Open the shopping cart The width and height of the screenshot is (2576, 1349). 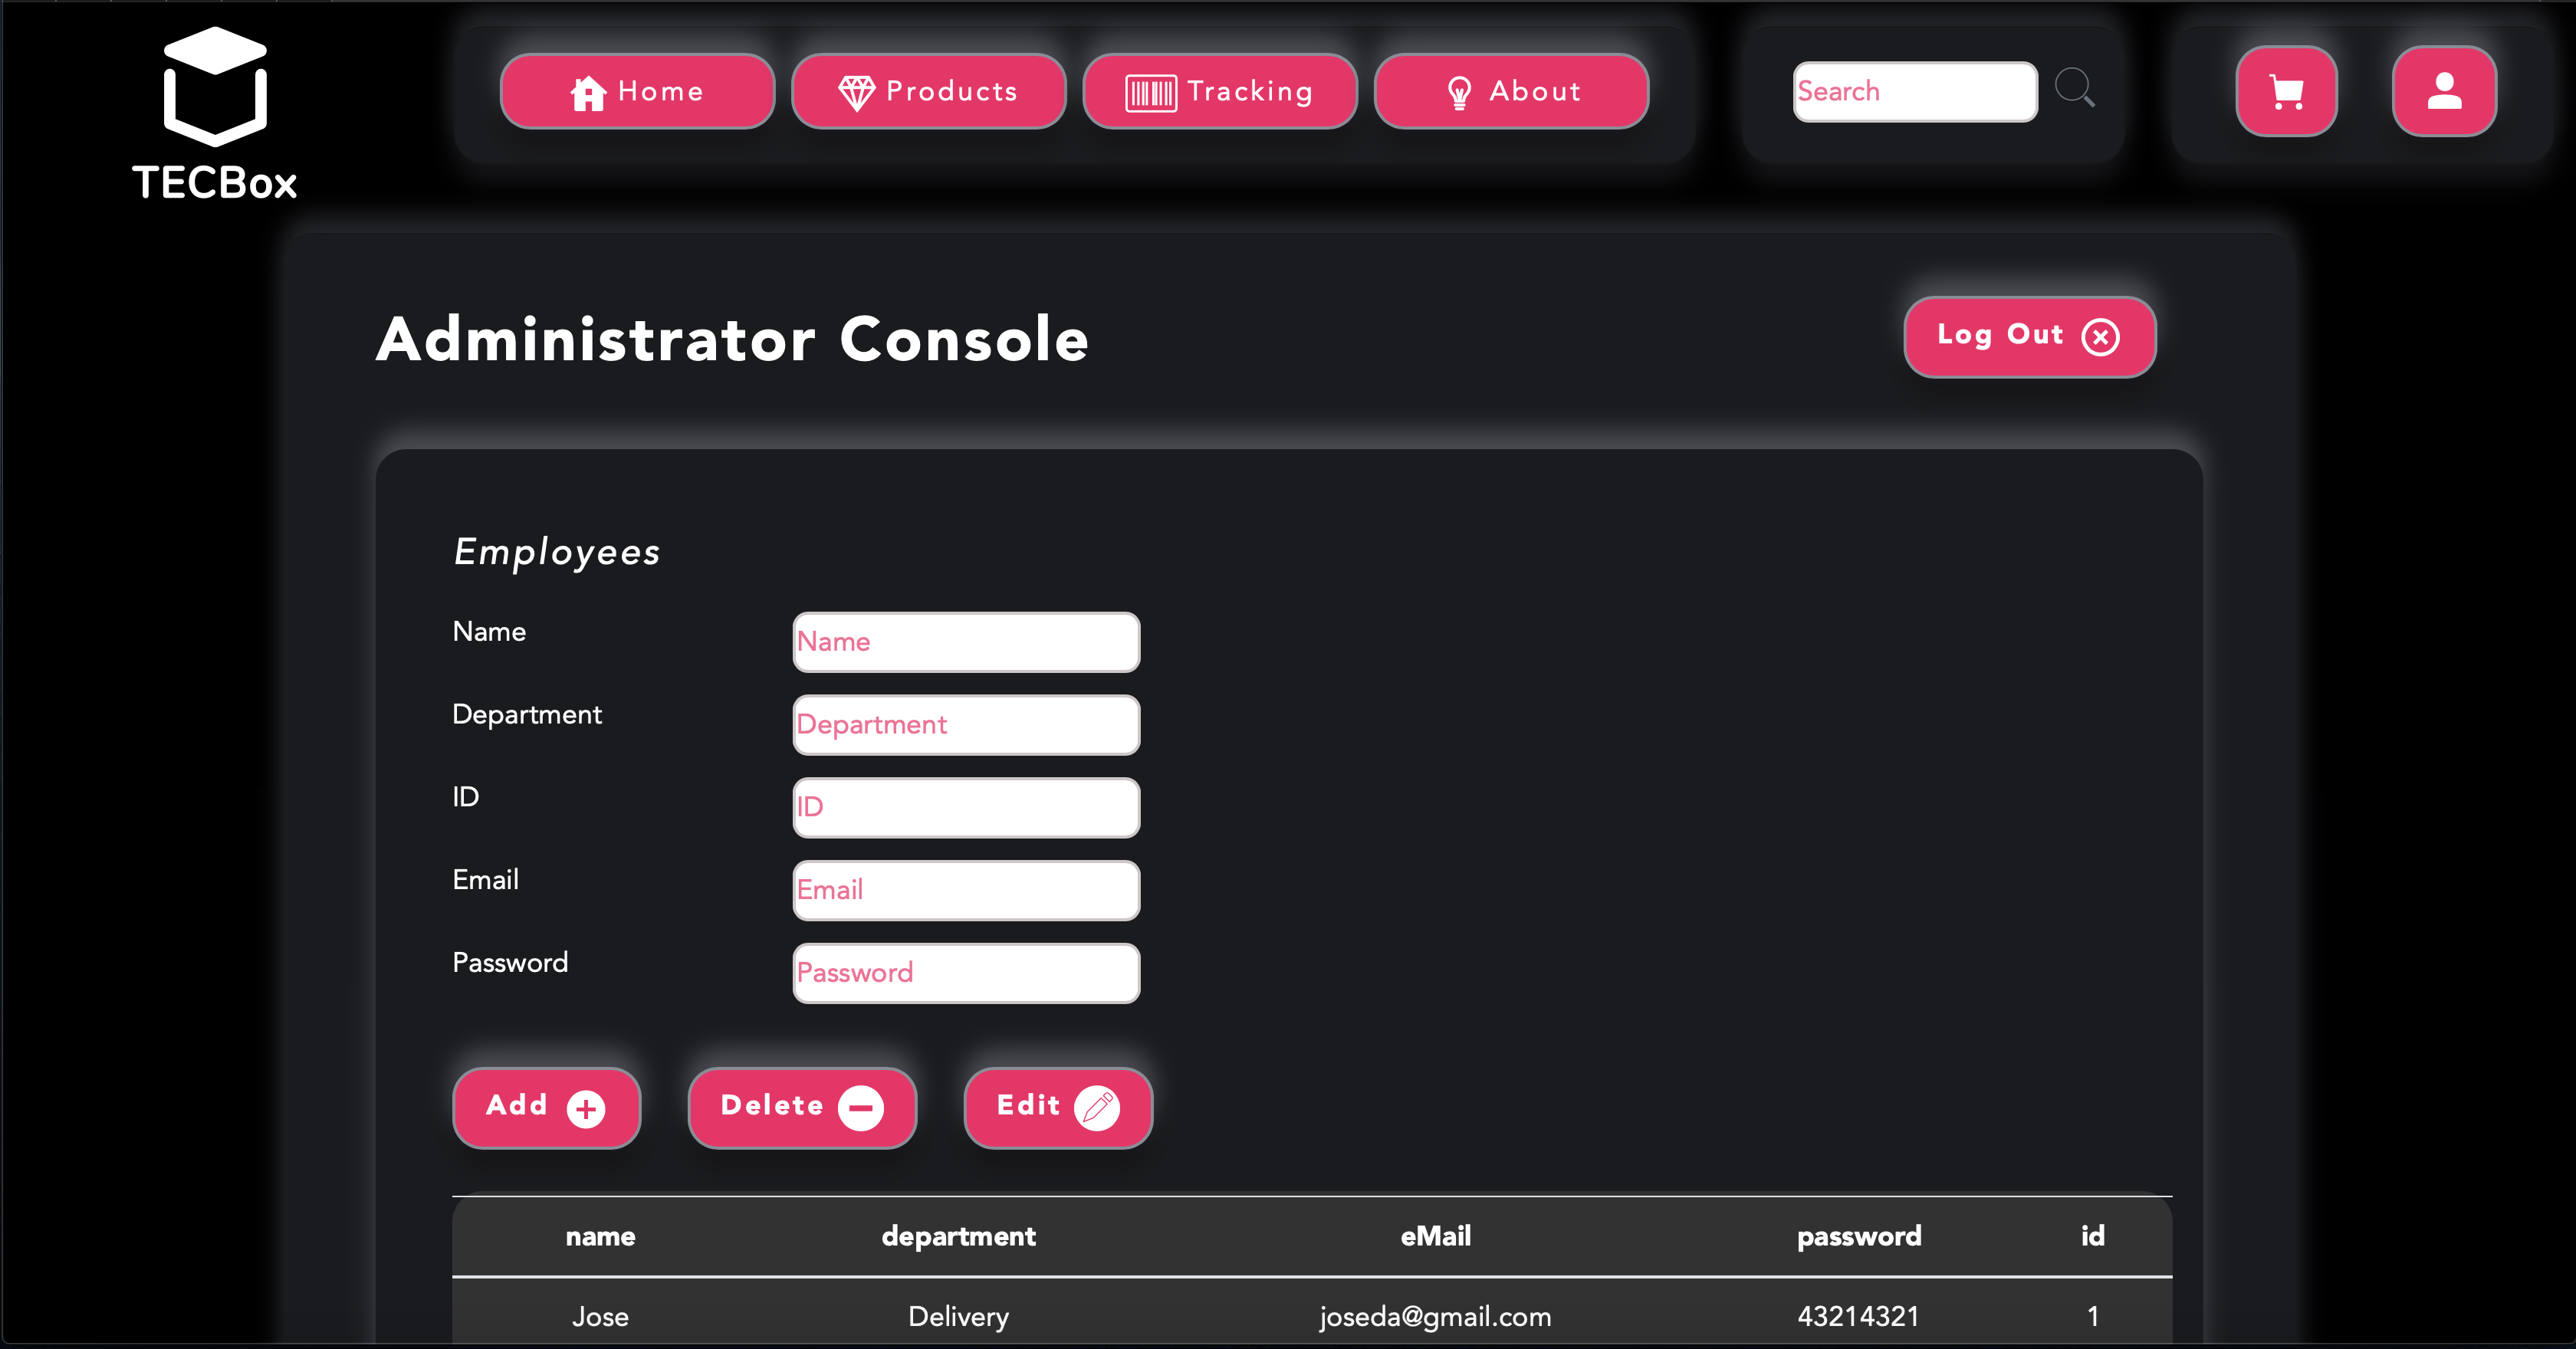2286,91
